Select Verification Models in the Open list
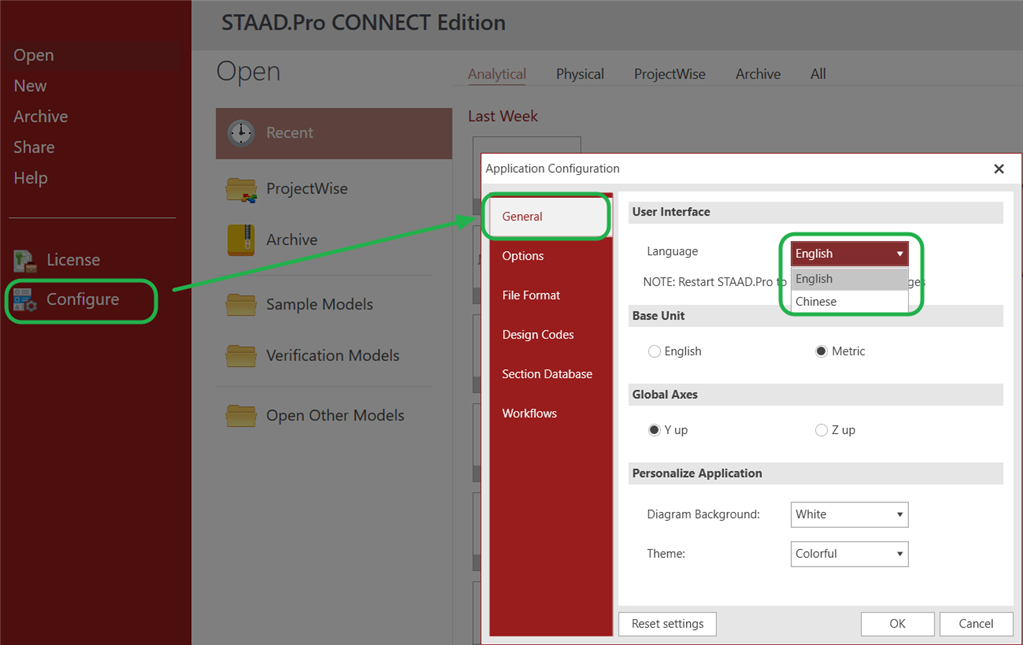This screenshot has height=645, width=1023. tap(334, 356)
